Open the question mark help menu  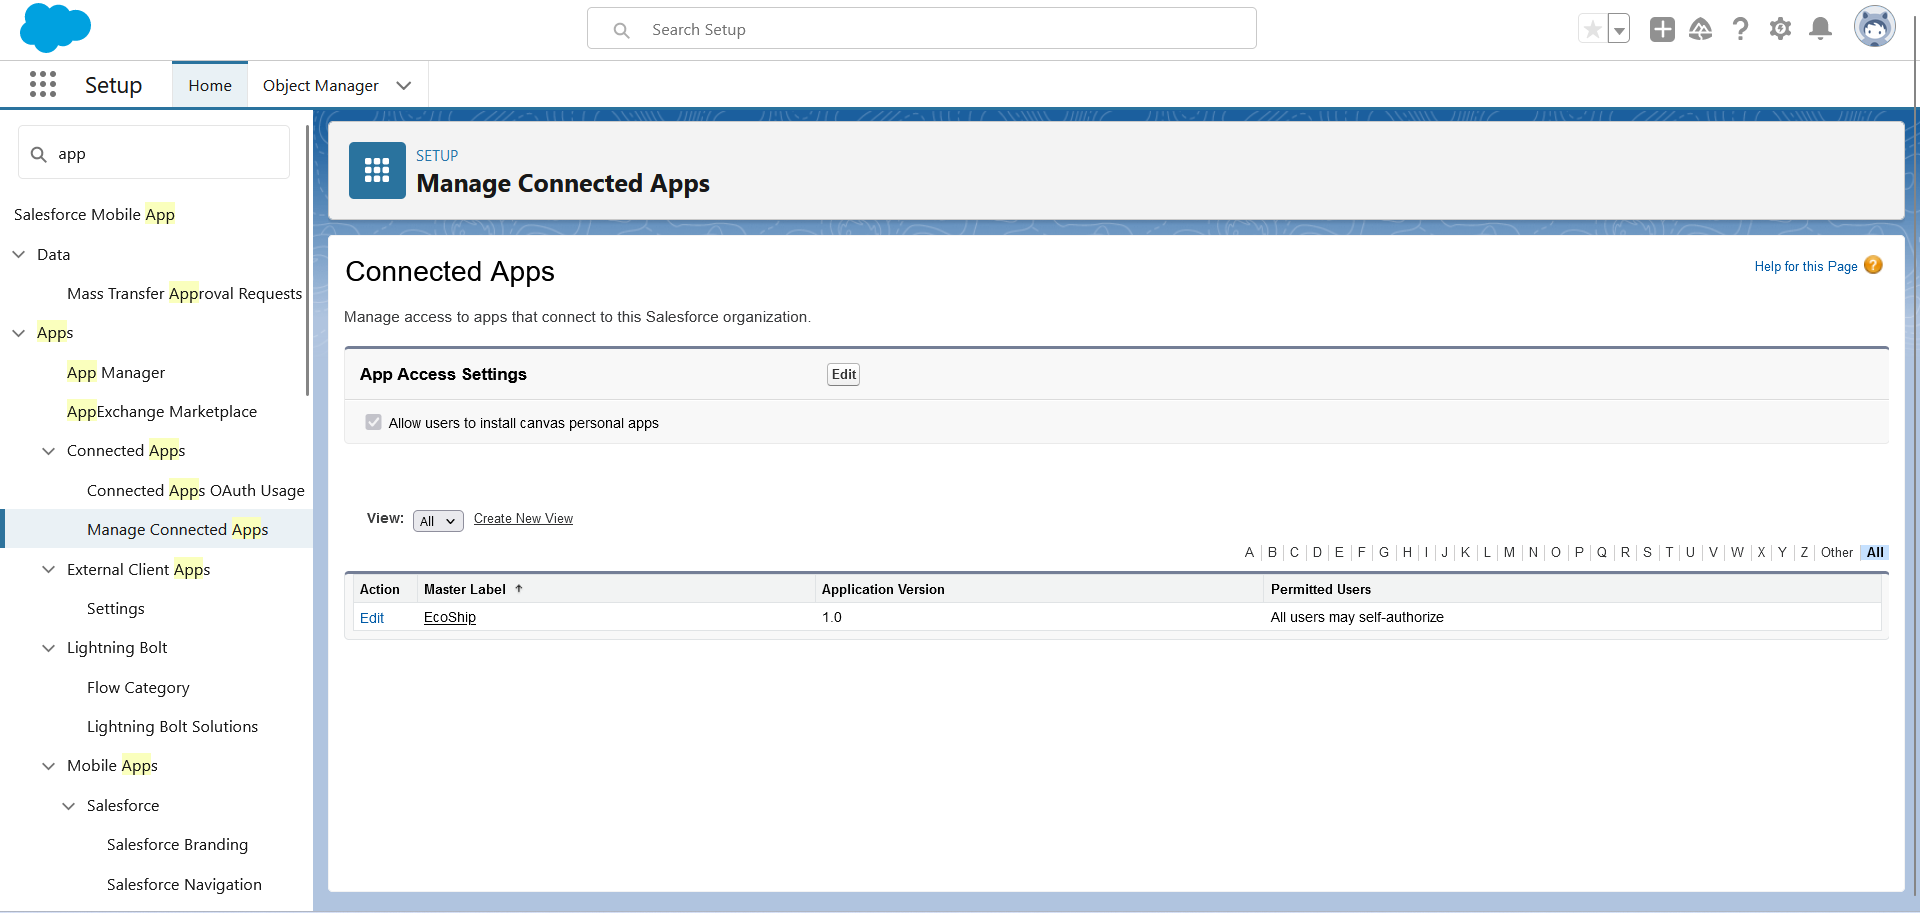tap(1740, 29)
